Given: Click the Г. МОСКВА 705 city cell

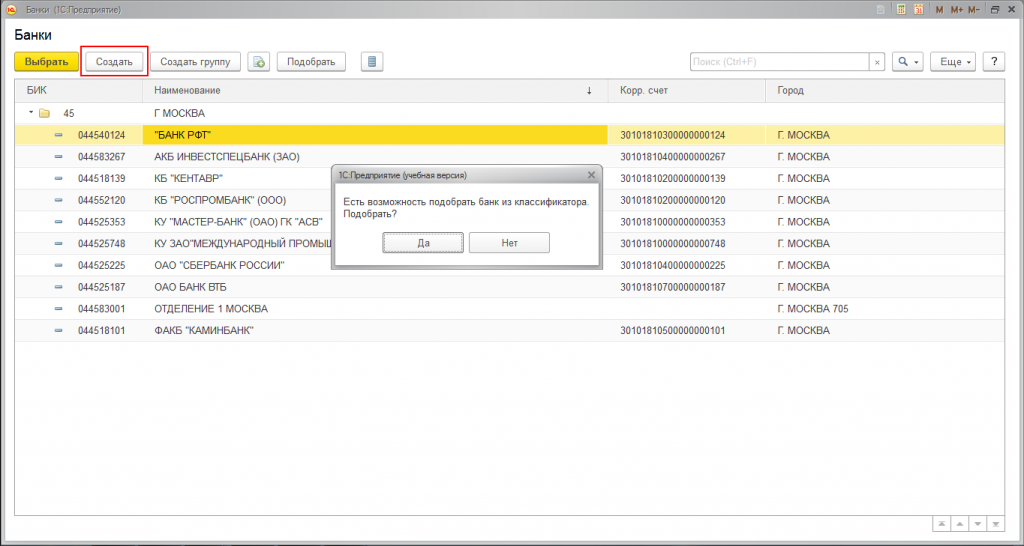Looking at the screenshot, I should (x=812, y=309).
